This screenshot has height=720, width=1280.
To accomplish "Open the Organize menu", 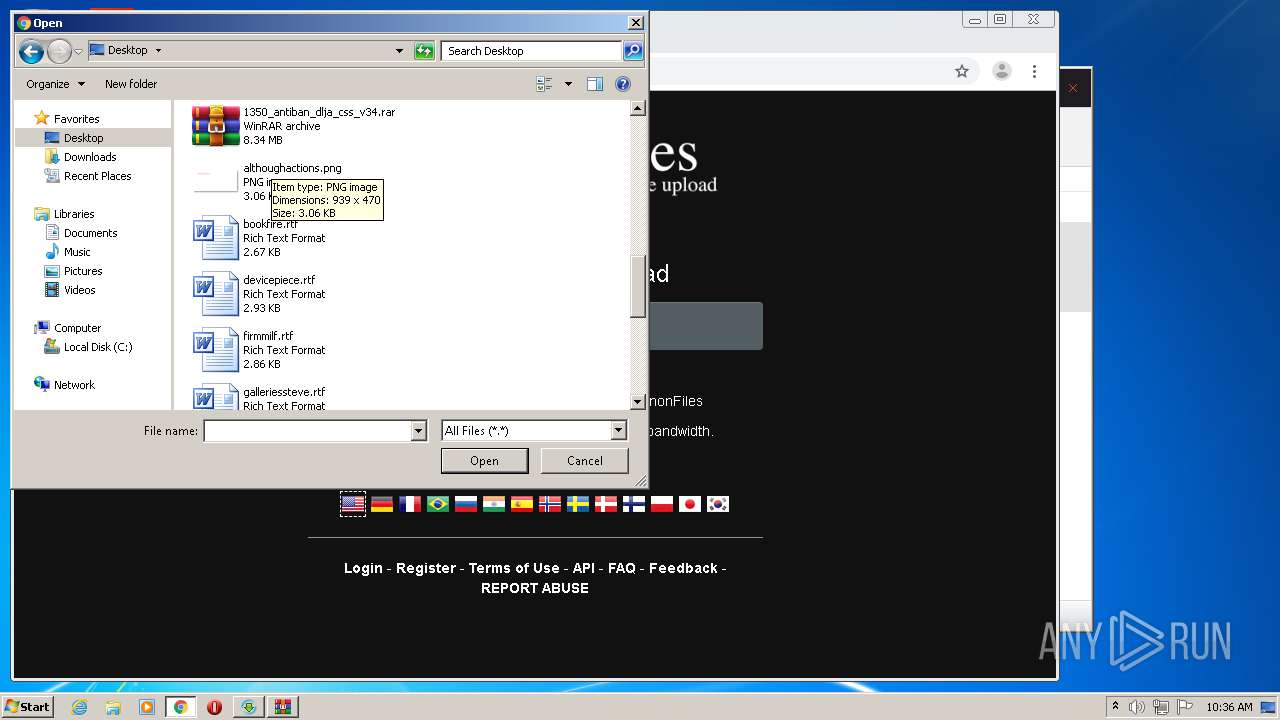I will pos(55,84).
